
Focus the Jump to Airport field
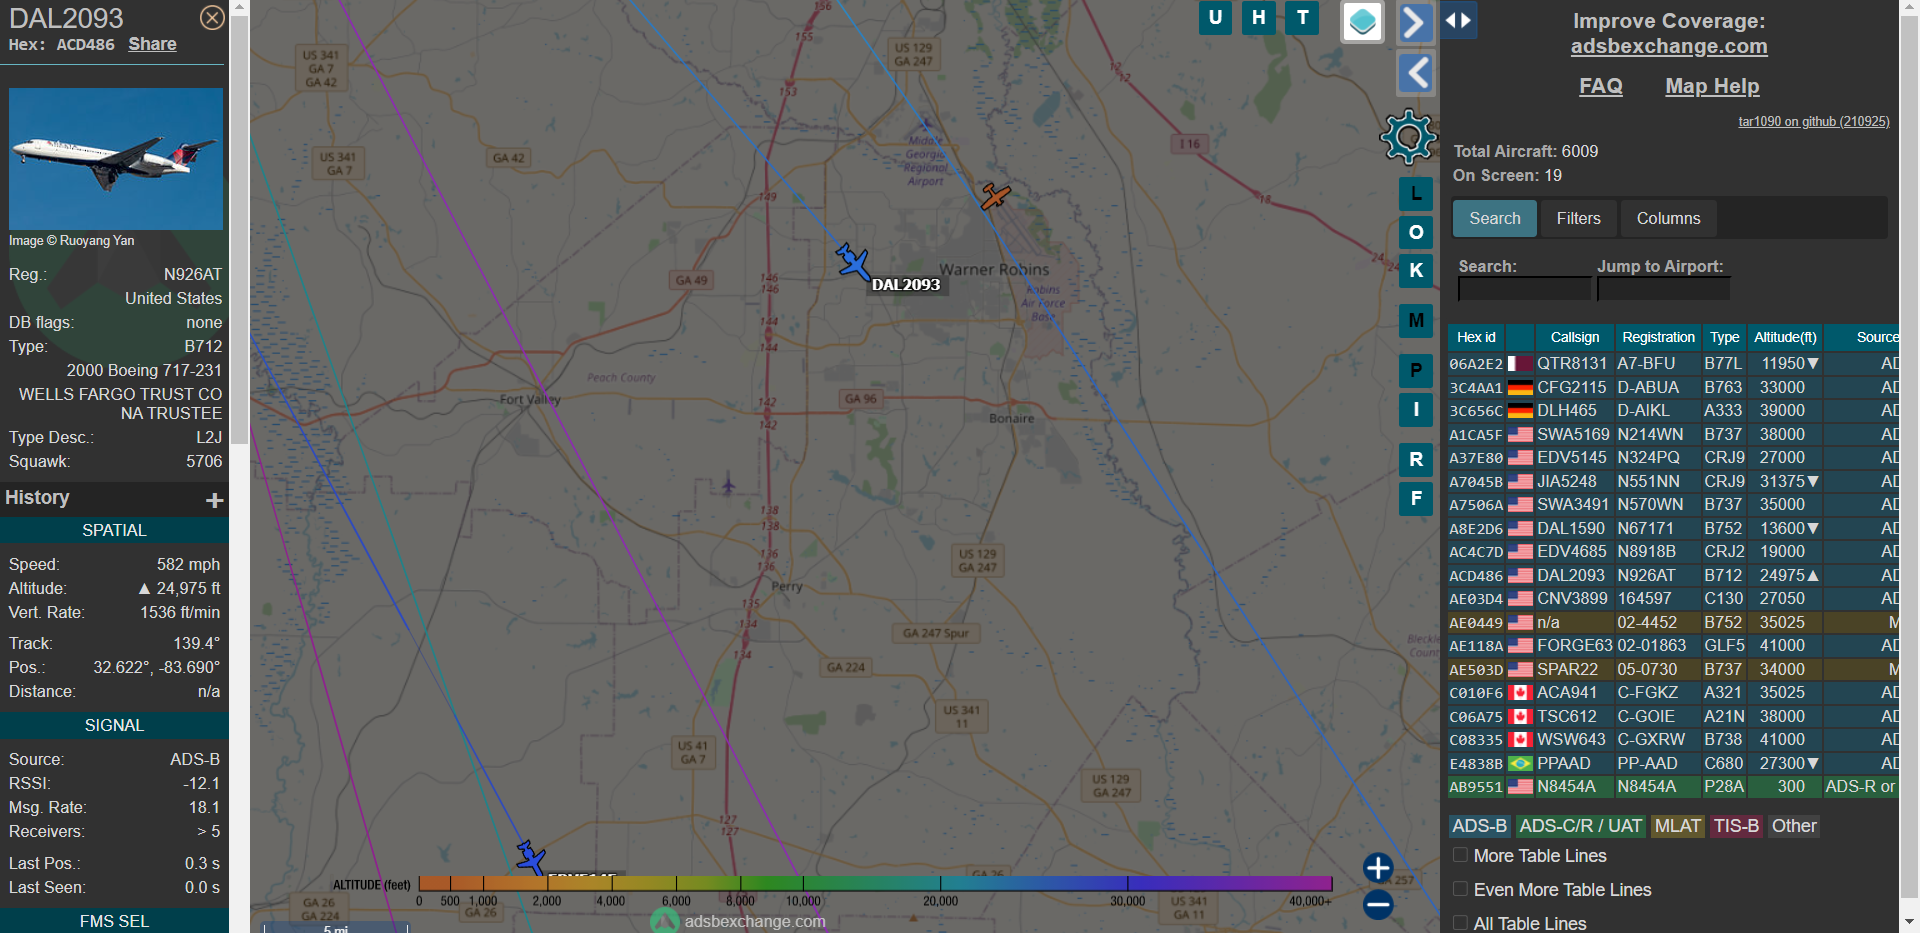(x=1663, y=289)
